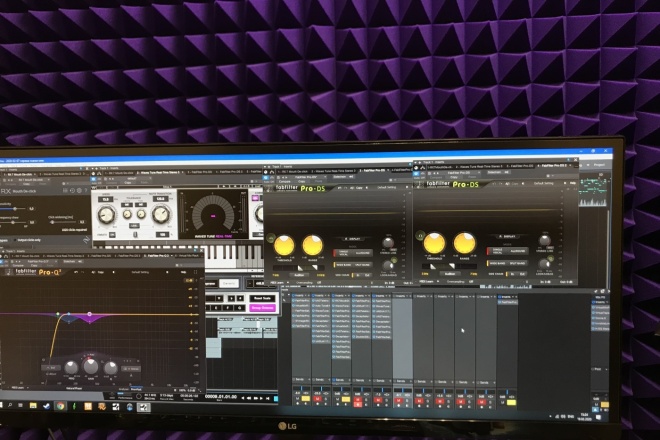Open Windows Start menu

tap(1, 405)
